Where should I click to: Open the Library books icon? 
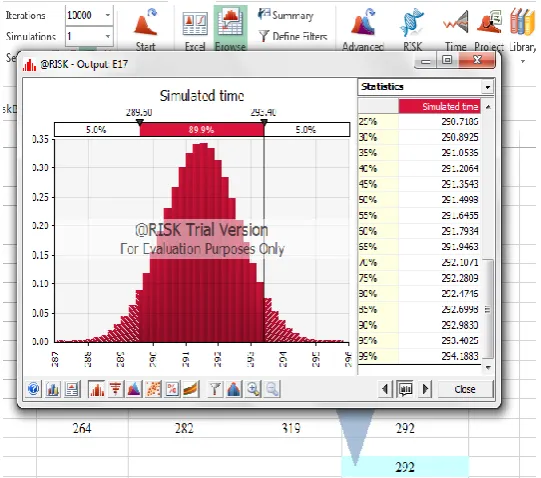coord(522,21)
